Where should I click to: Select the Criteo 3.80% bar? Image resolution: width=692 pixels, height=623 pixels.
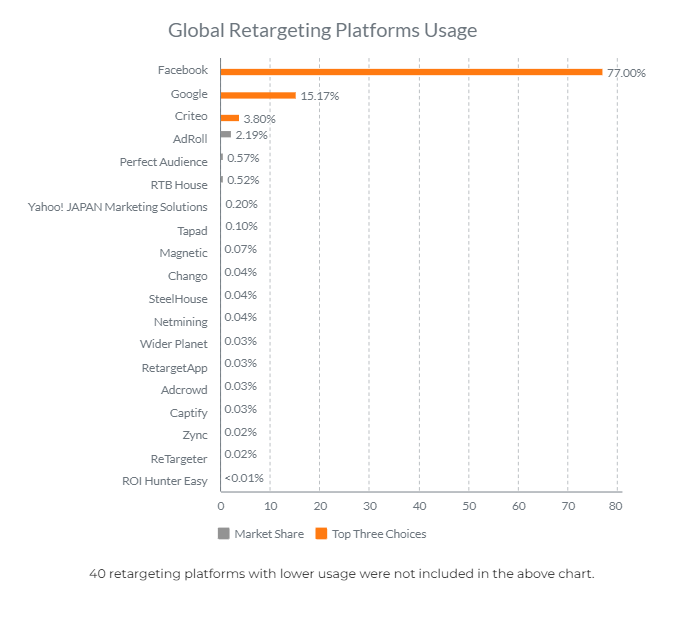point(230,118)
